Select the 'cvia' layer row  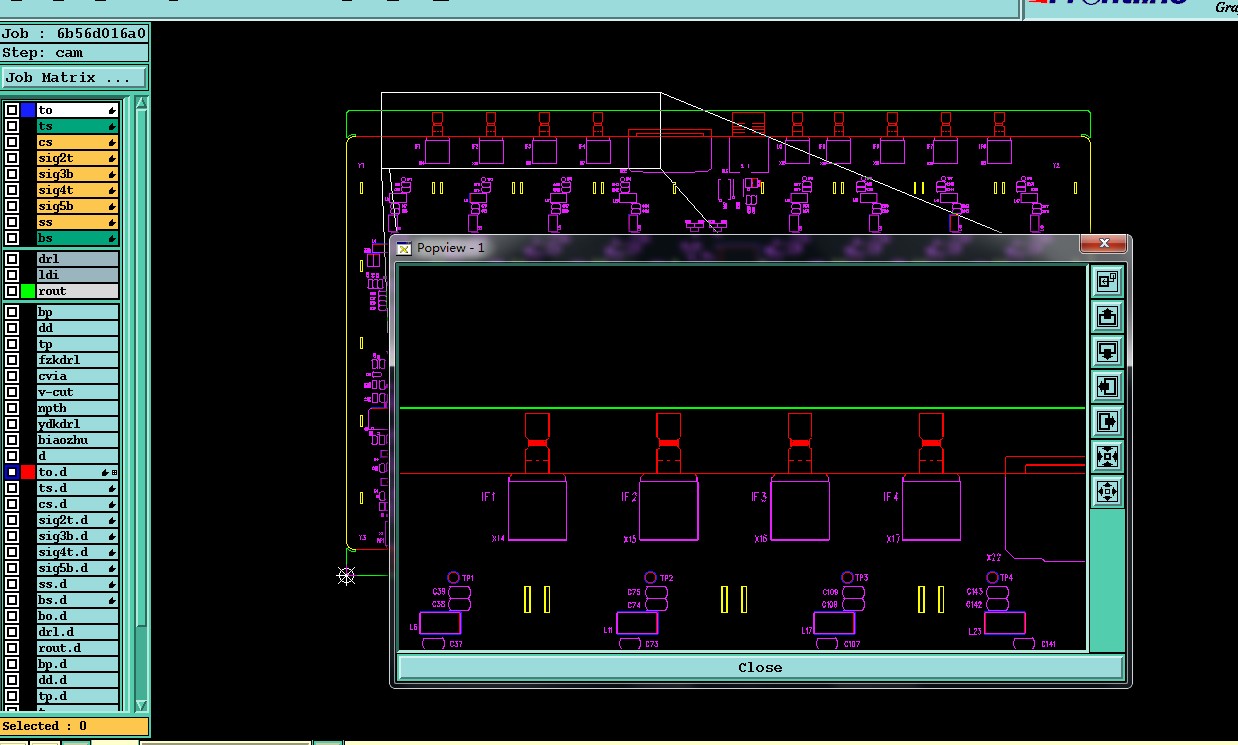coord(78,376)
